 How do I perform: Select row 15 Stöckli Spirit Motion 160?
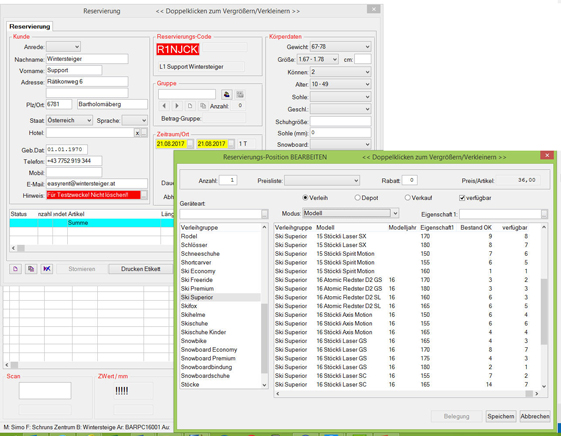click(x=407, y=271)
